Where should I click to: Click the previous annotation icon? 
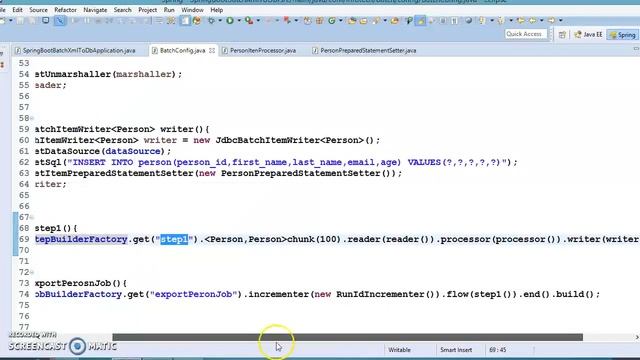[x=501, y=20]
